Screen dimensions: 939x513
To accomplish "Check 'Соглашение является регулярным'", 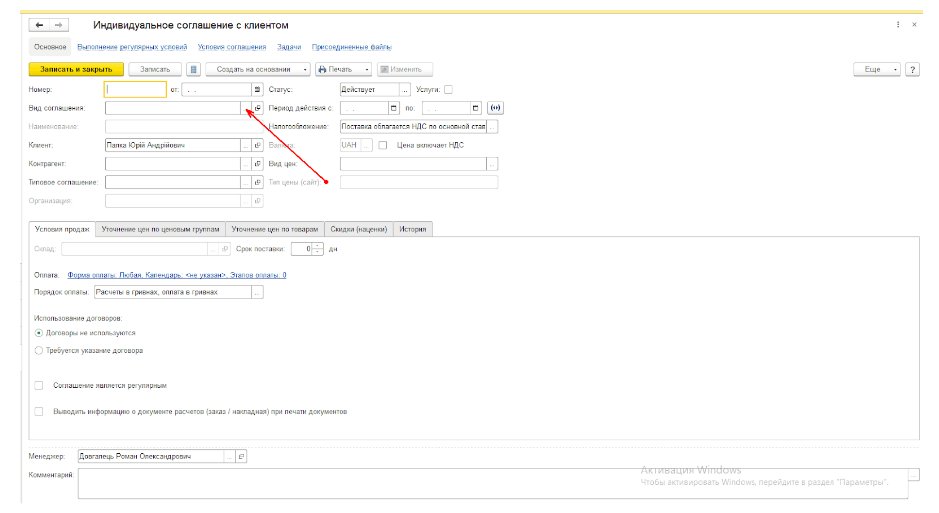I will tap(39, 385).
